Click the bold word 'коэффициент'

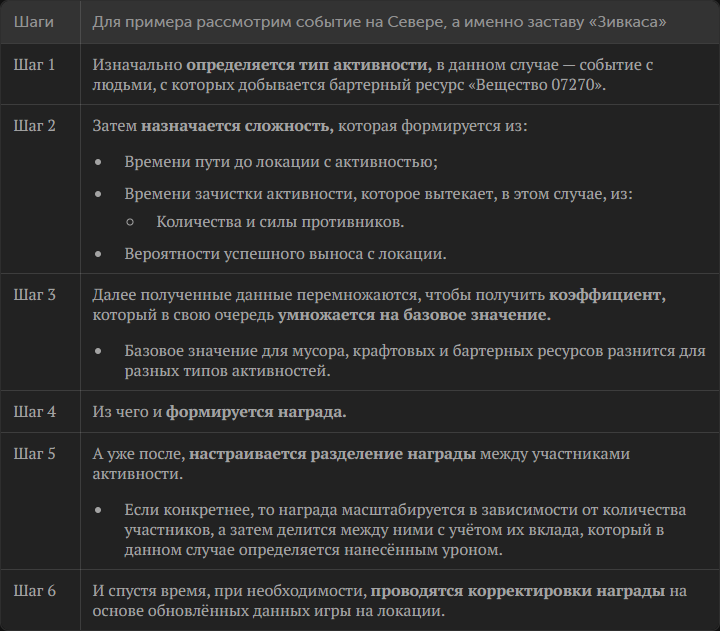pyautogui.click(x=607, y=295)
